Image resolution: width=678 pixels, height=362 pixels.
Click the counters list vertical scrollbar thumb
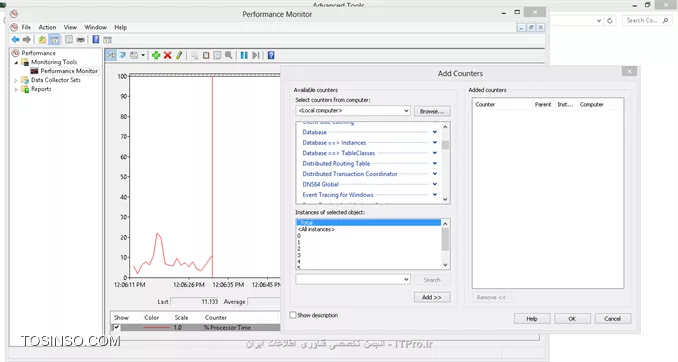coord(445,145)
